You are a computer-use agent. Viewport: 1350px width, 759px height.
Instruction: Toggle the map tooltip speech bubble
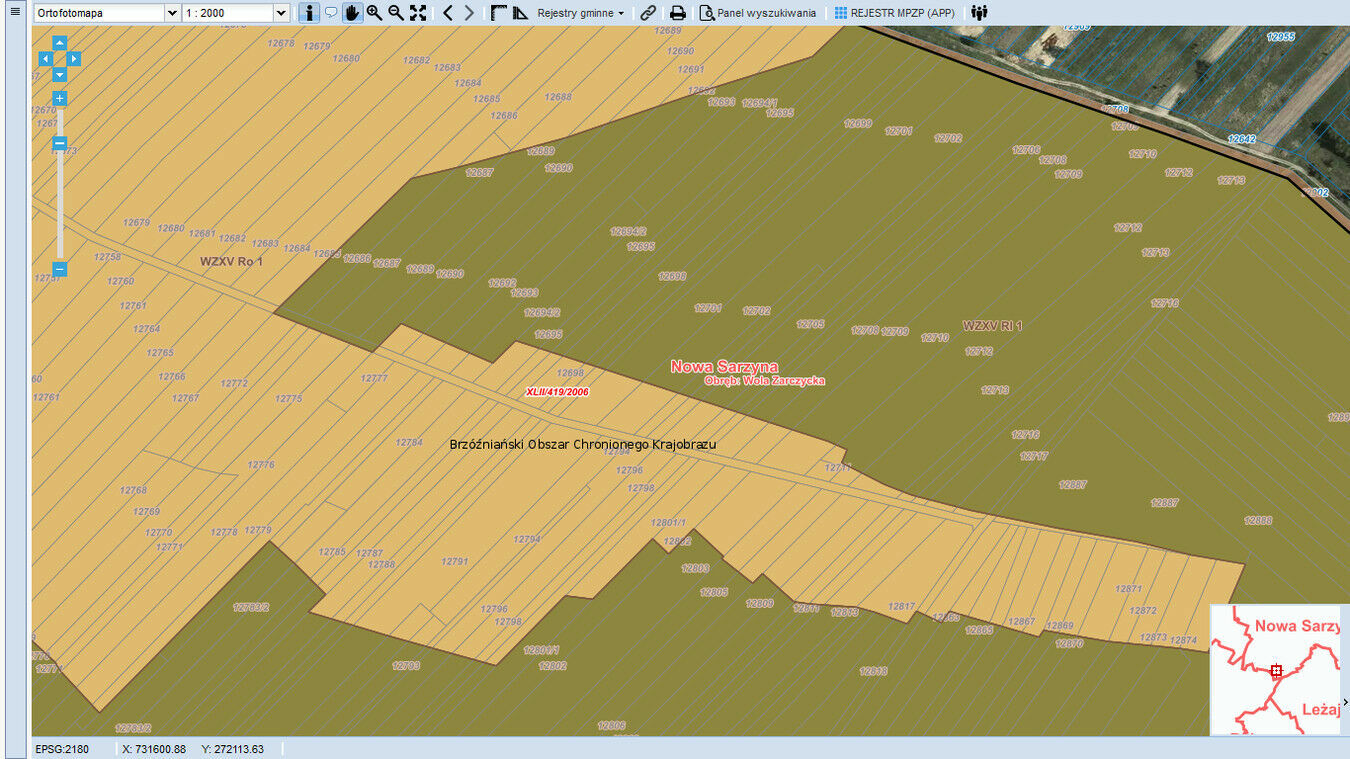[331, 13]
